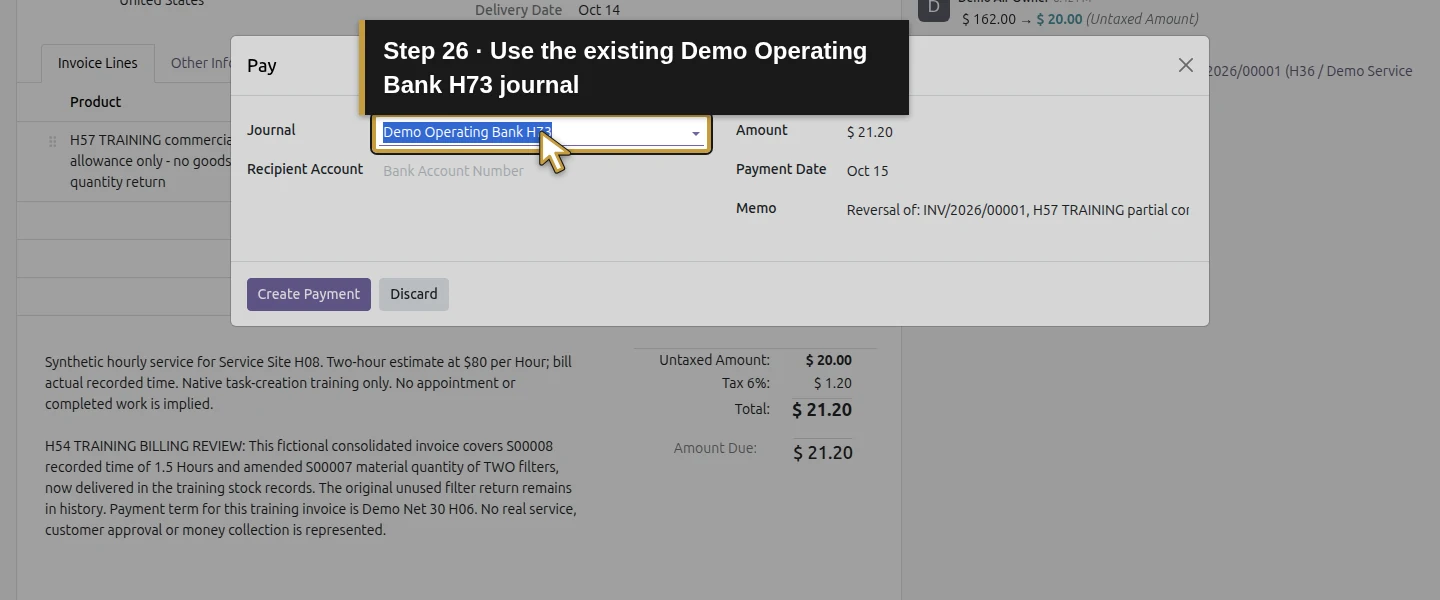
Task: Click the Payment Date label
Action: tap(781, 169)
